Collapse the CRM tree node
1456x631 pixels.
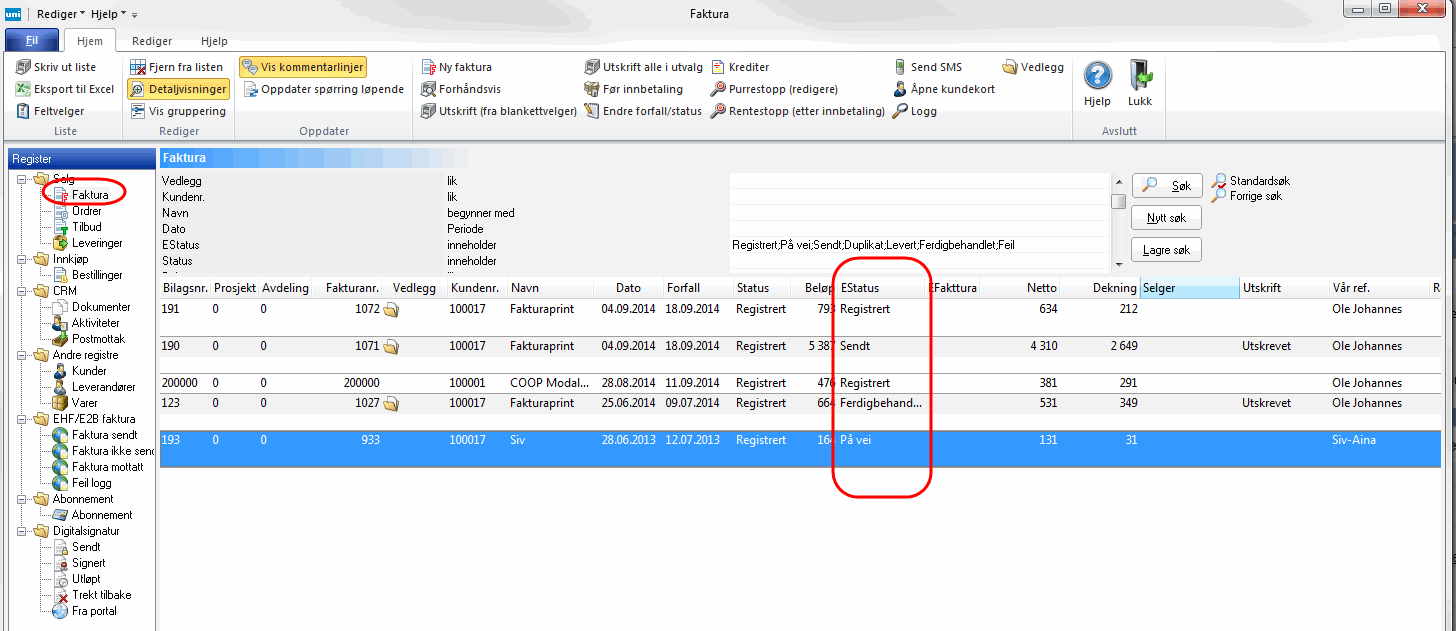pos(23,291)
